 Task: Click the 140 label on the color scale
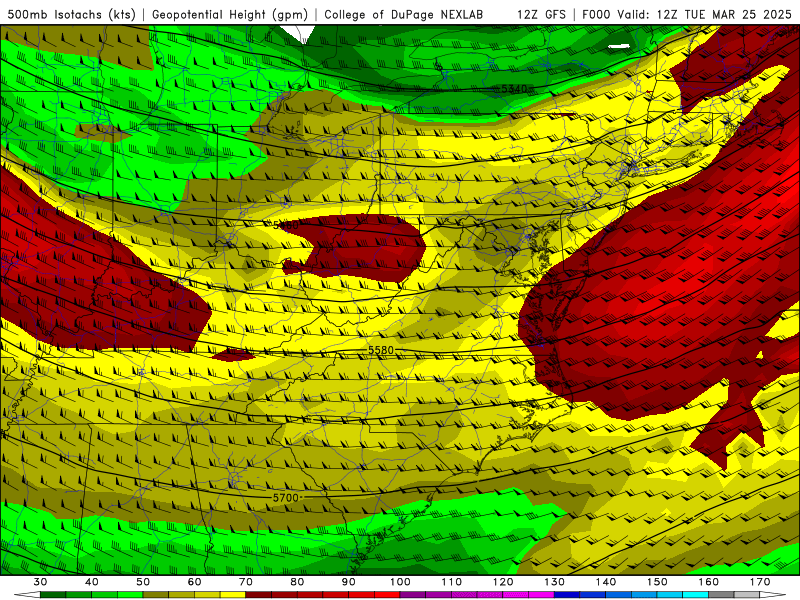coord(606,582)
